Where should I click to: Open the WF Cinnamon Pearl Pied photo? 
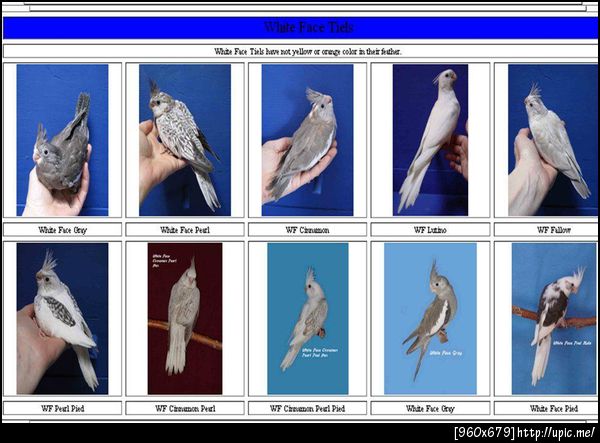click(308, 318)
